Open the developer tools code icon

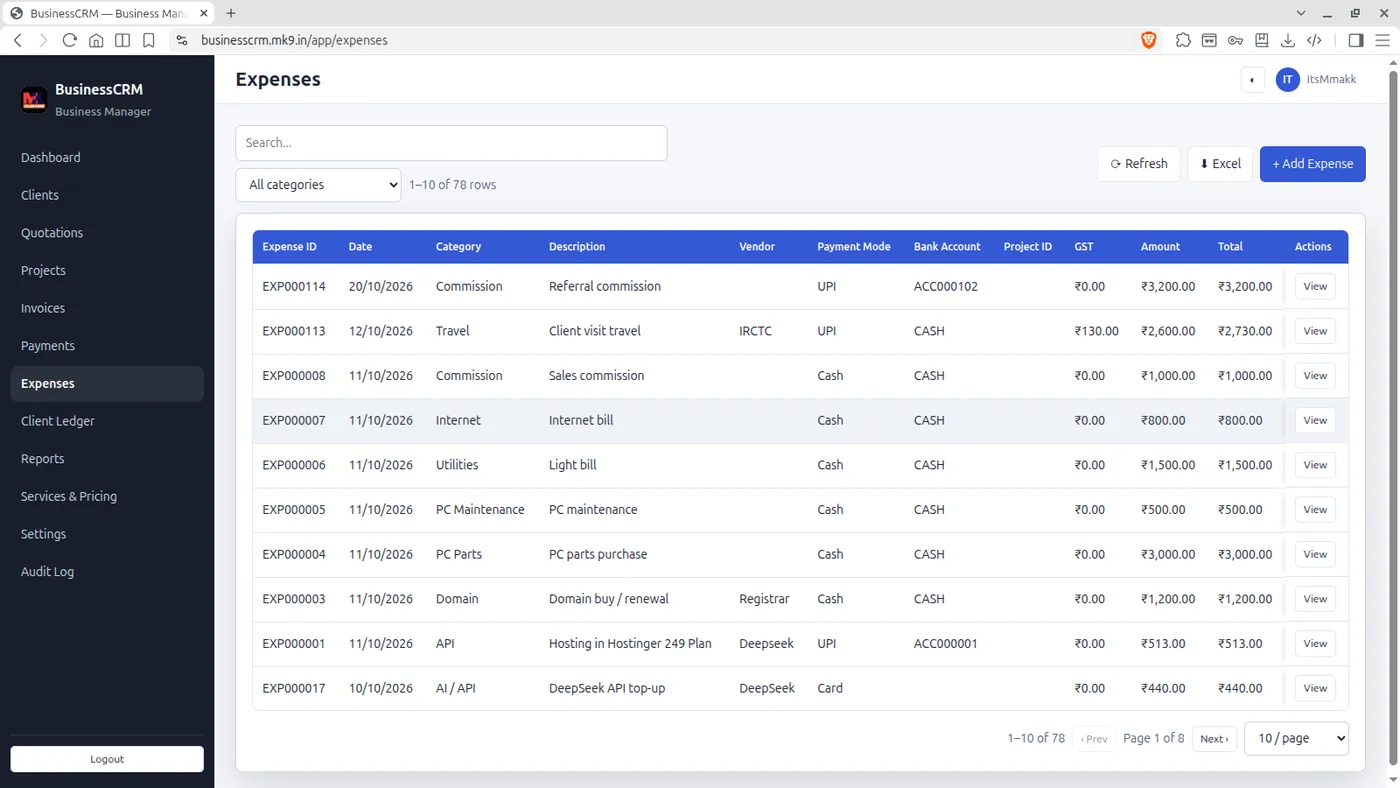pyautogui.click(x=1315, y=40)
